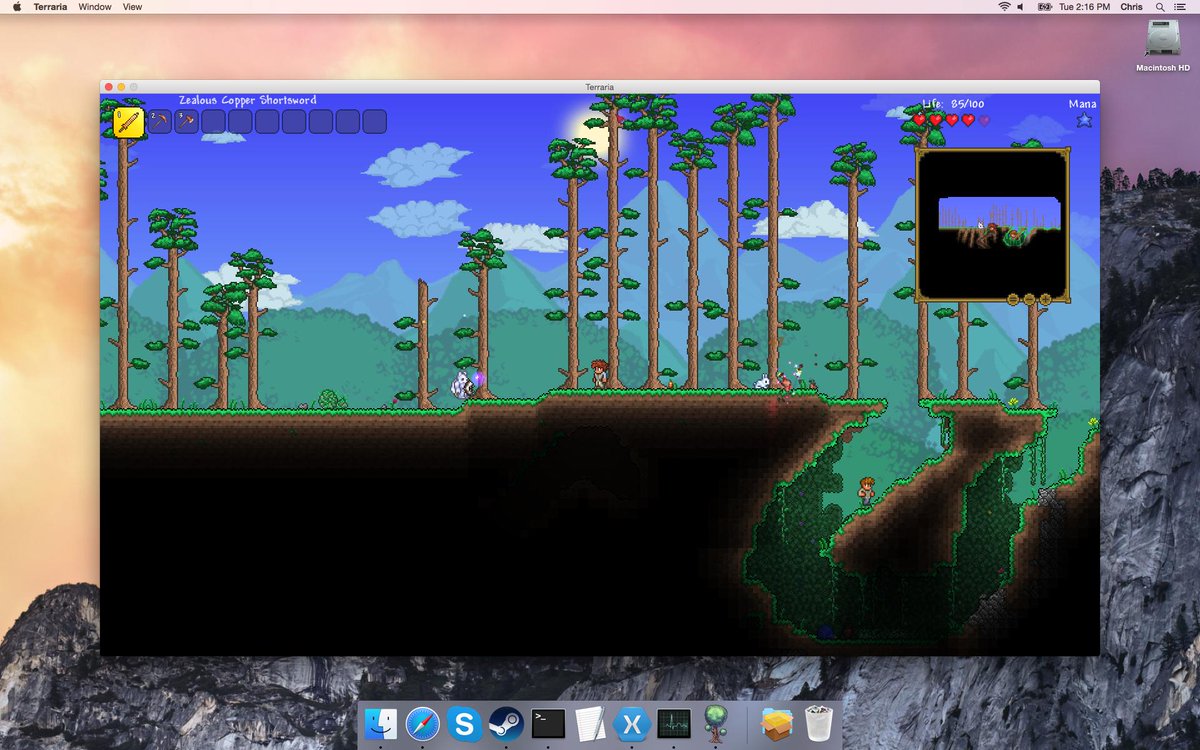Click the blue Mana star
1200x750 pixels.
pos(1084,120)
